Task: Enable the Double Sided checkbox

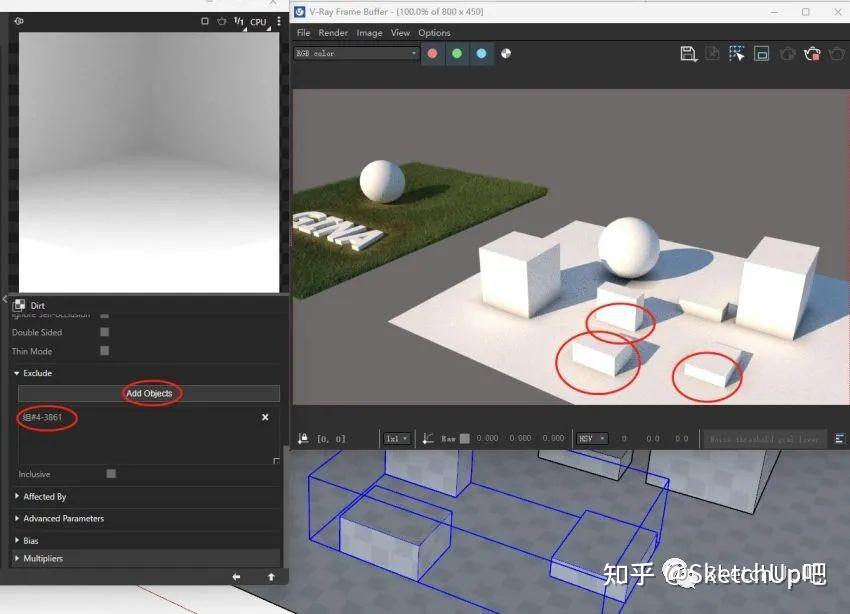Action: click(103, 332)
